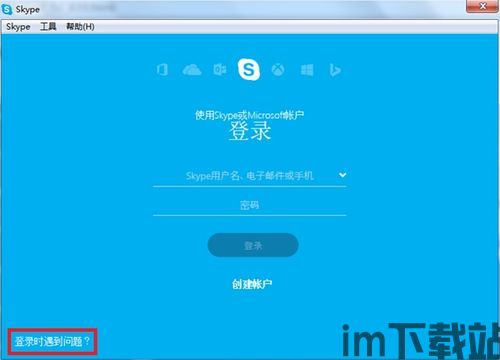Click the Skype icon in title bar

click(7, 9)
